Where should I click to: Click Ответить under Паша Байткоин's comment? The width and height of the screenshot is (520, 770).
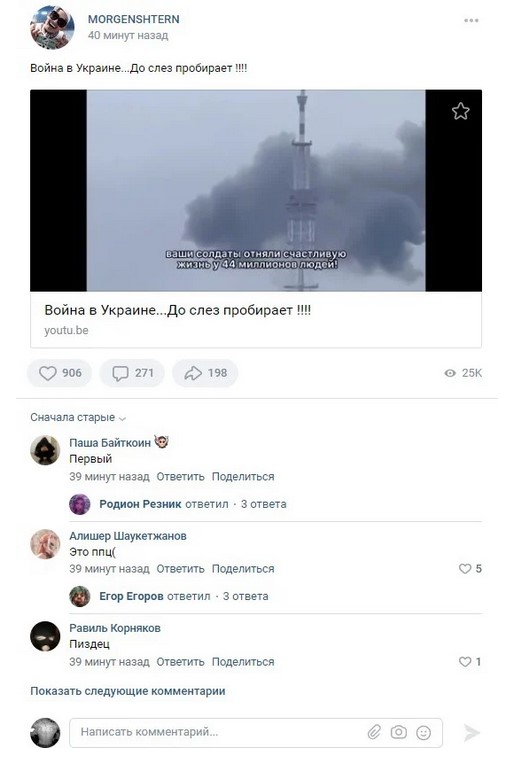pos(180,476)
